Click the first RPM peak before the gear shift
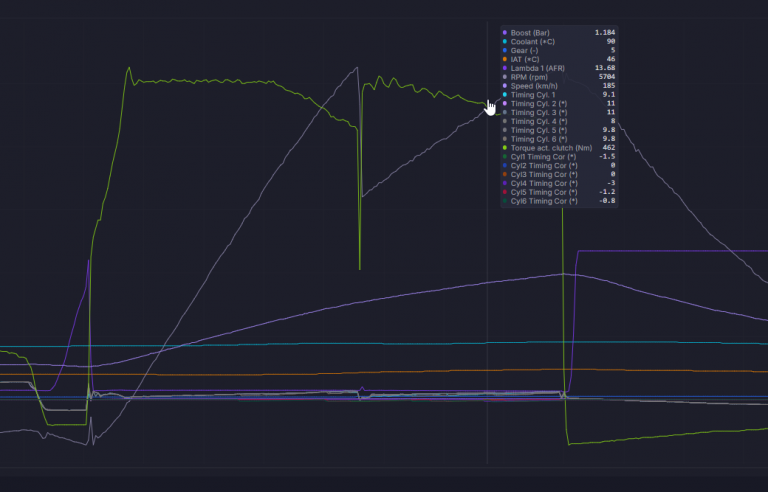This screenshot has height=492, width=768. [357, 68]
